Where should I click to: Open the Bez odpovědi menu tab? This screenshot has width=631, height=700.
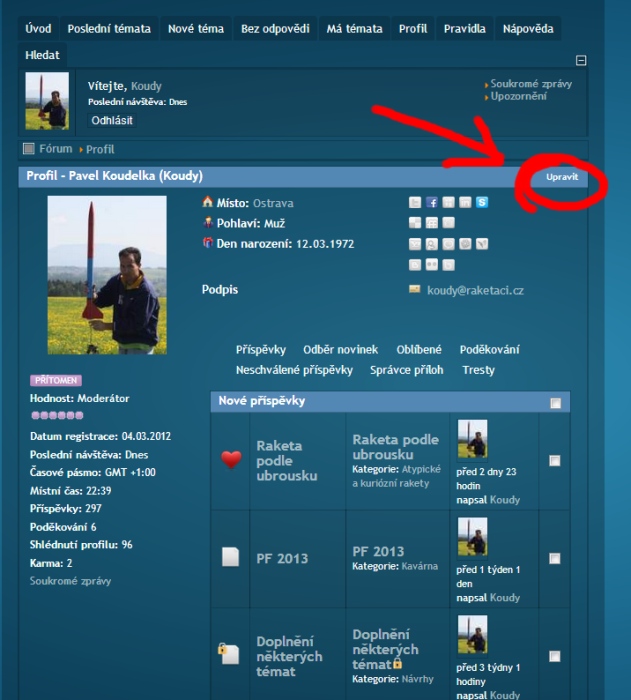275,29
